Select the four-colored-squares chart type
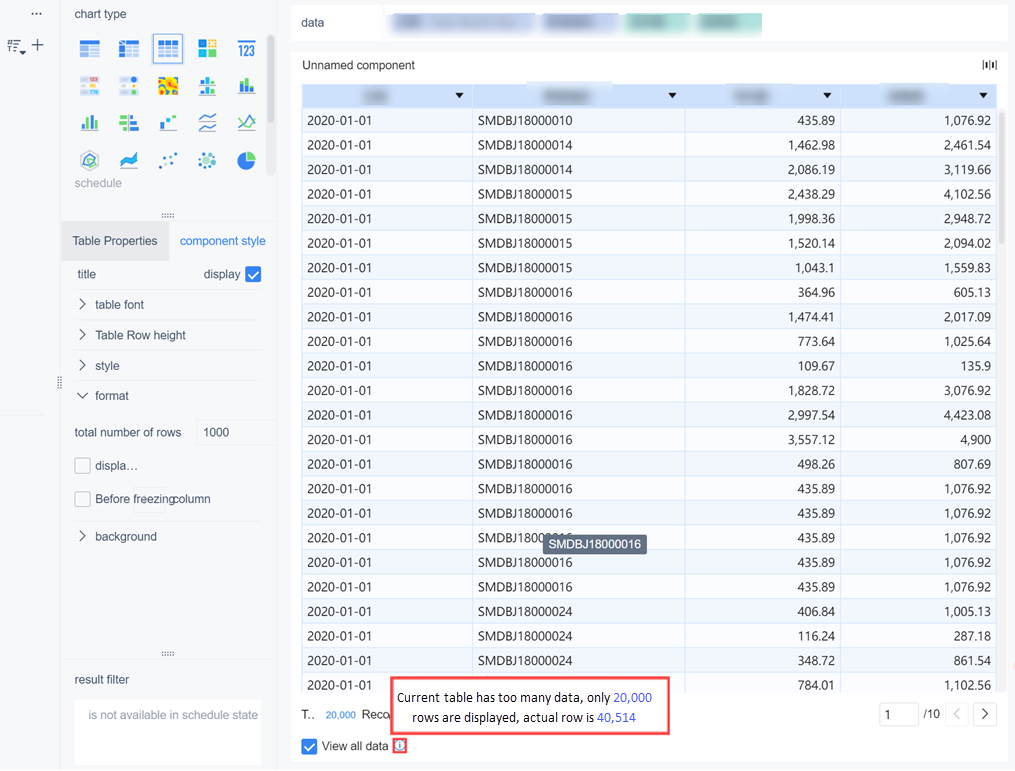 [207, 49]
